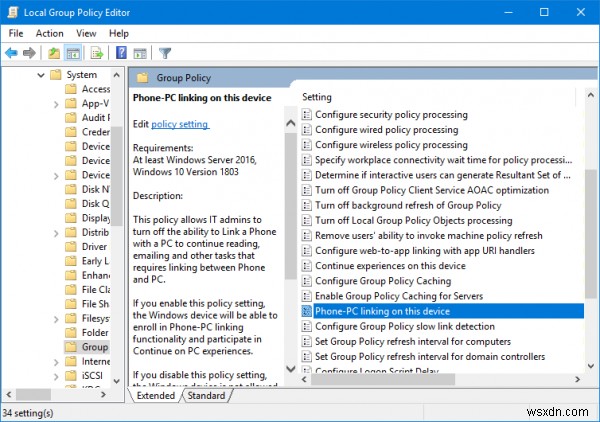Click the Setting column header
600x422 pixels.
tap(317, 97)
